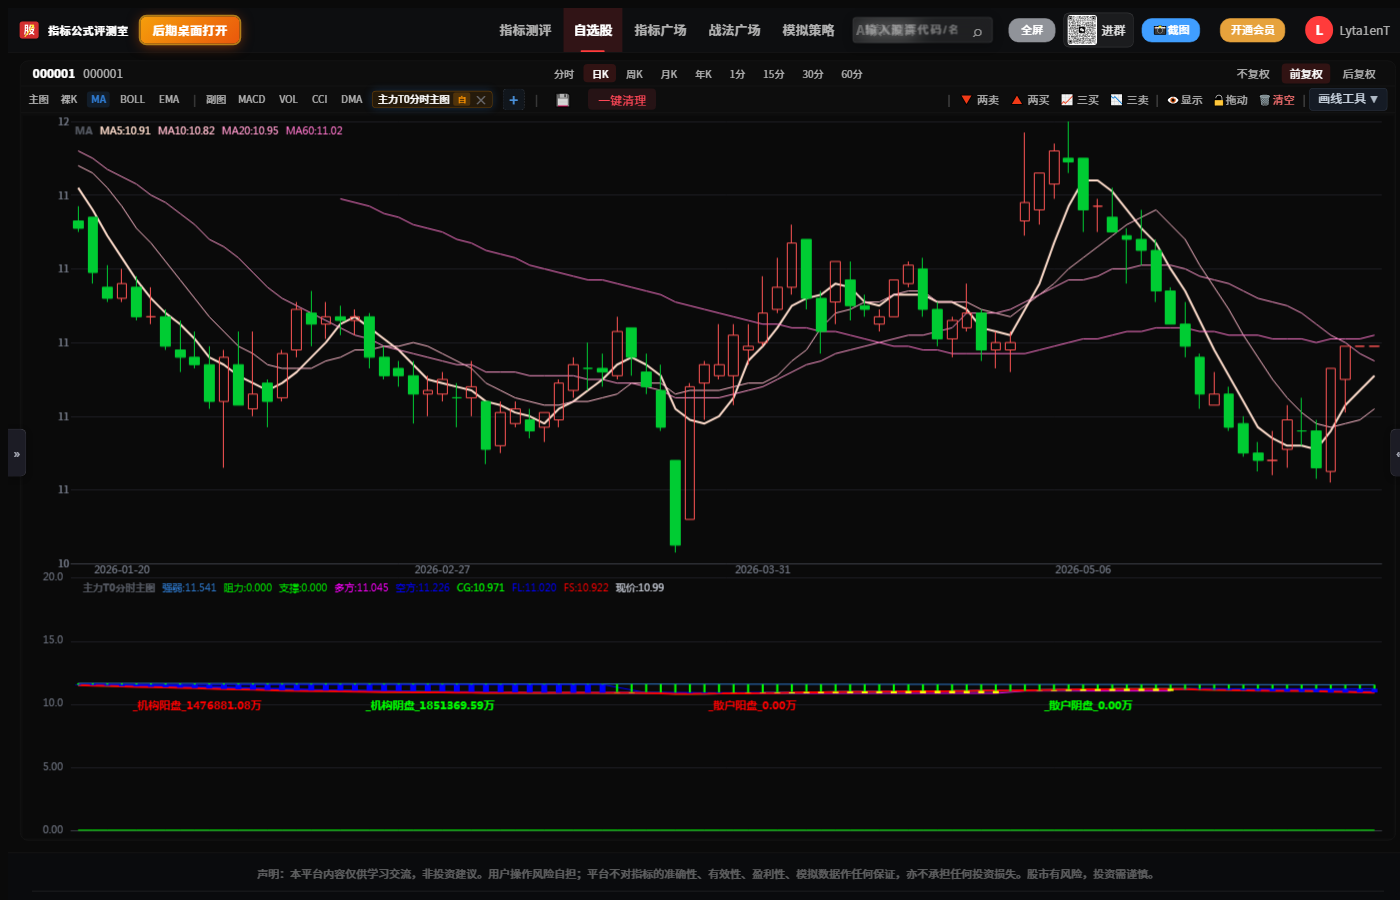The image size is (1400, 900).
Task: Click the 自 badge on 主力T0分时主图 tag
Action: point(461,100)
